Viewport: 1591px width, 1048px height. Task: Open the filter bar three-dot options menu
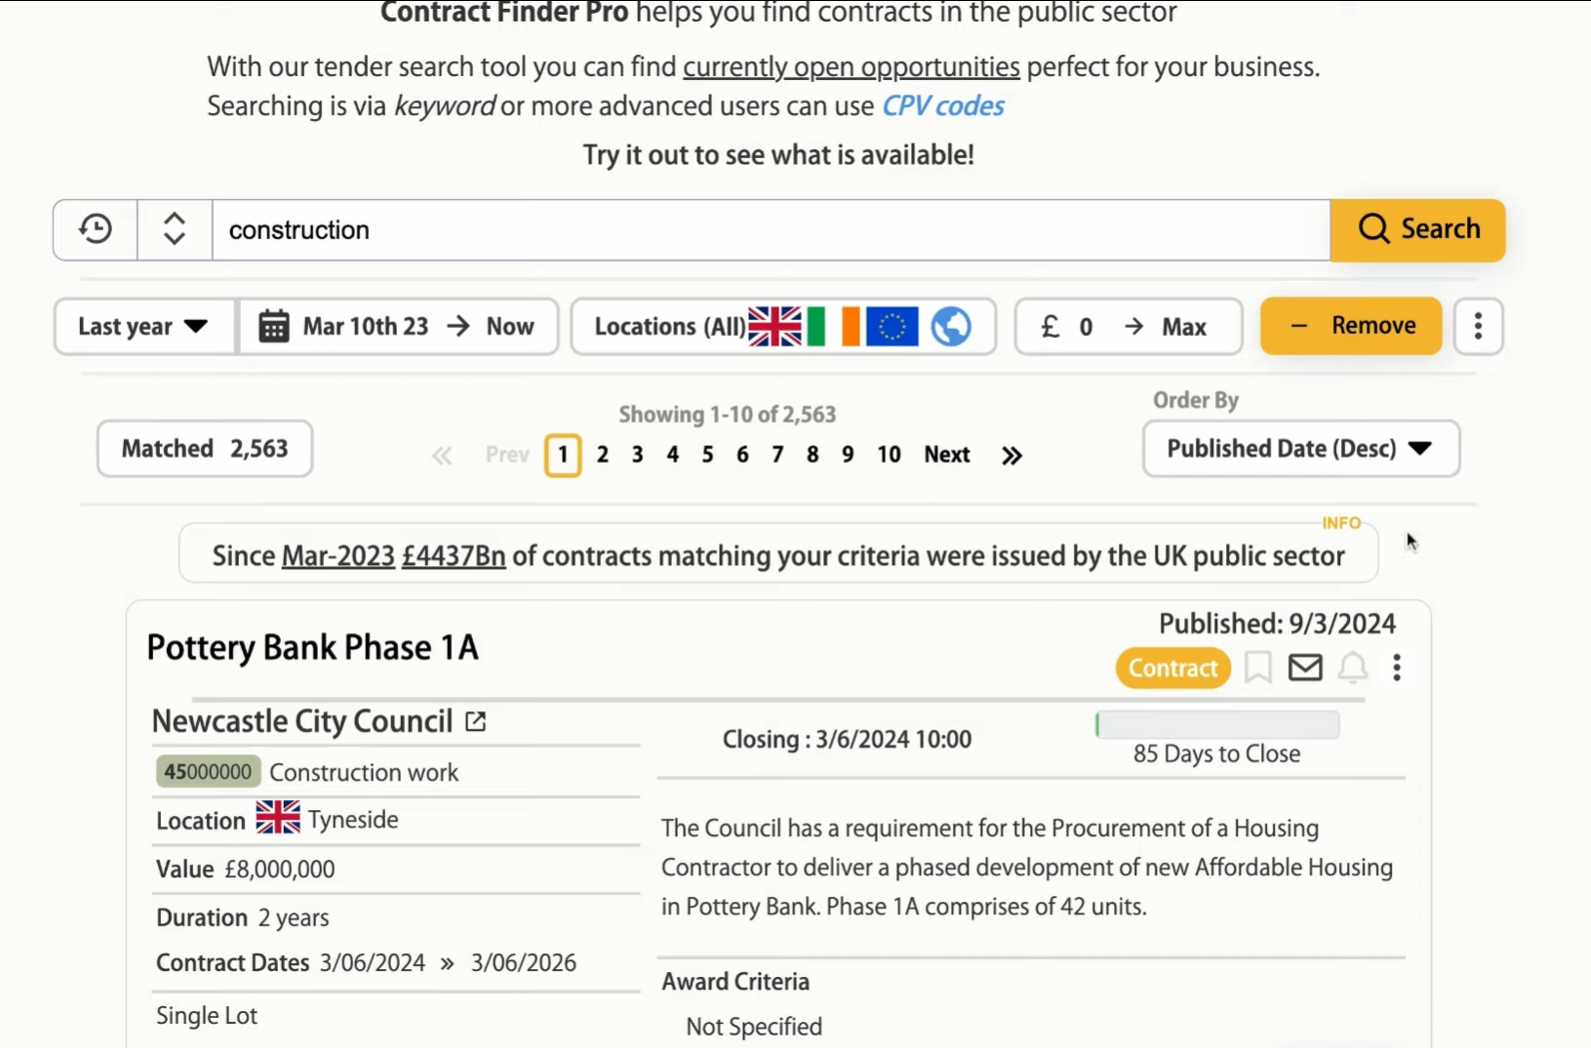[1478, 326]
